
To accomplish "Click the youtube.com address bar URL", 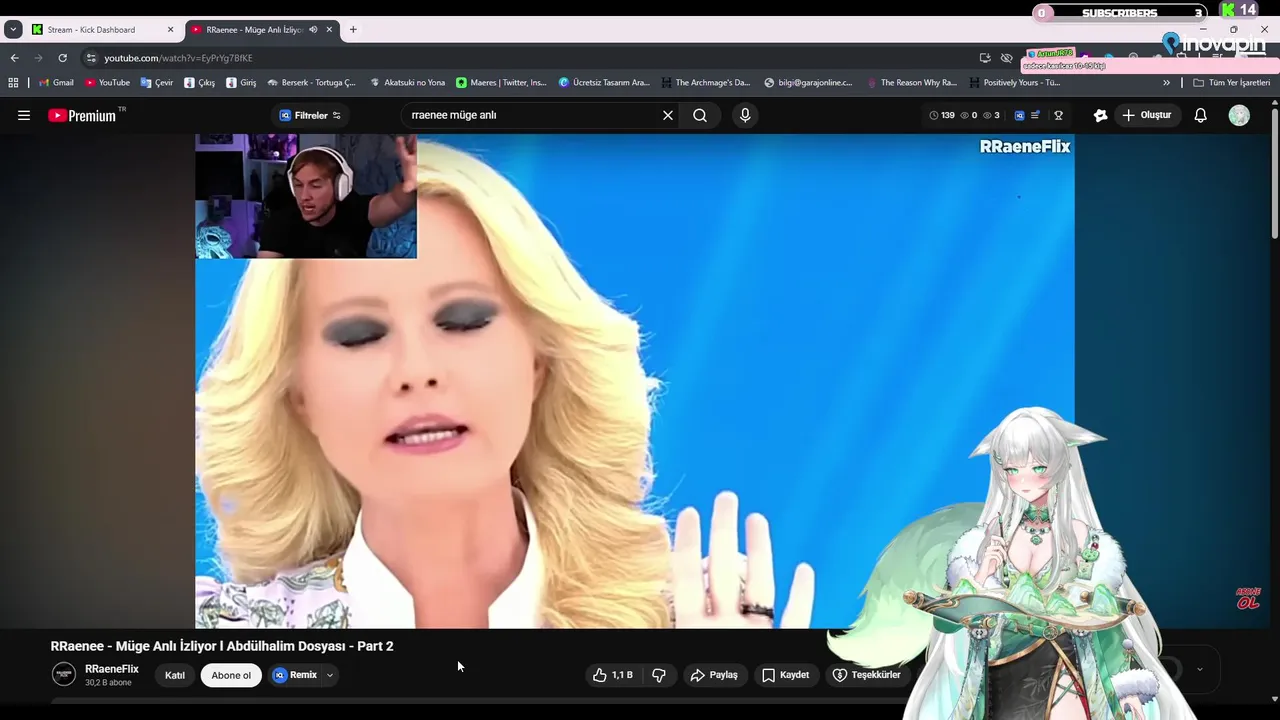I will click(178, 58).
